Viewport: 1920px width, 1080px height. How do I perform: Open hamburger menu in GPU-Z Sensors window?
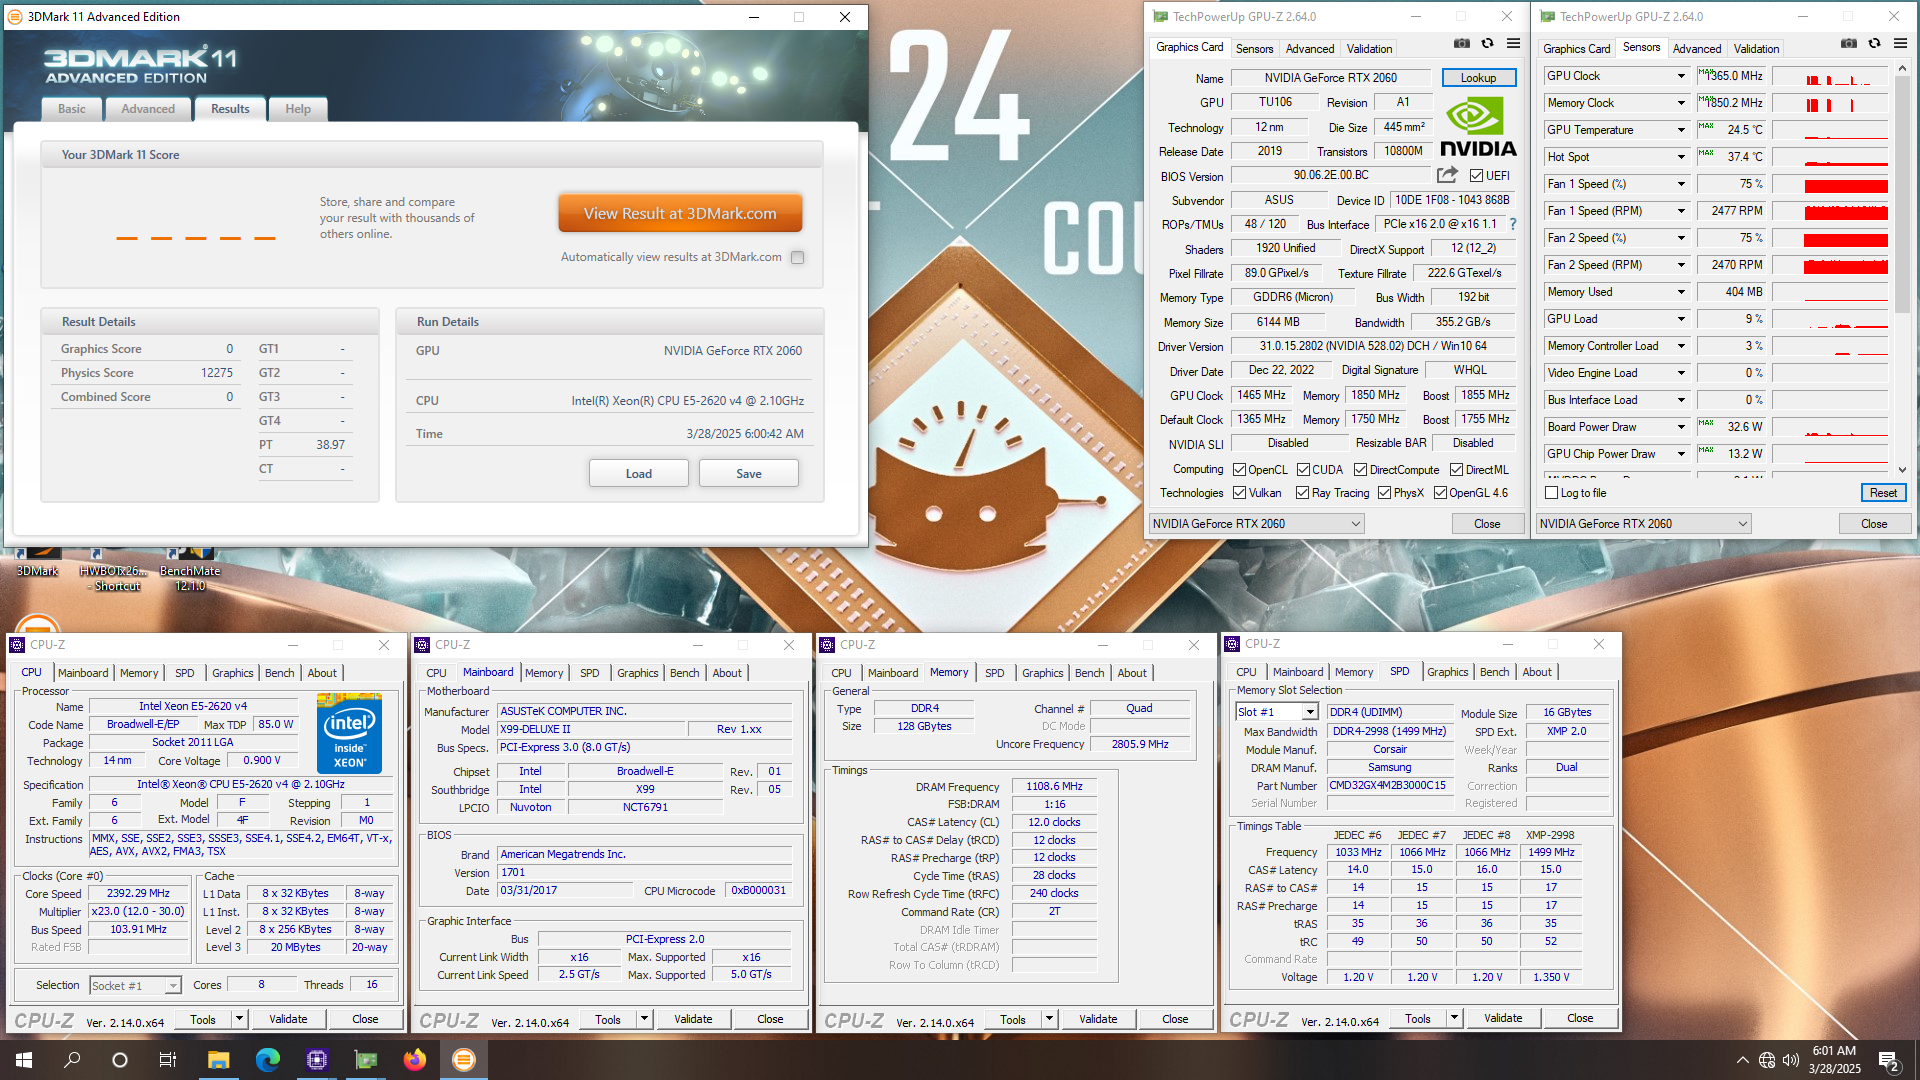(x=1901, y=44)
